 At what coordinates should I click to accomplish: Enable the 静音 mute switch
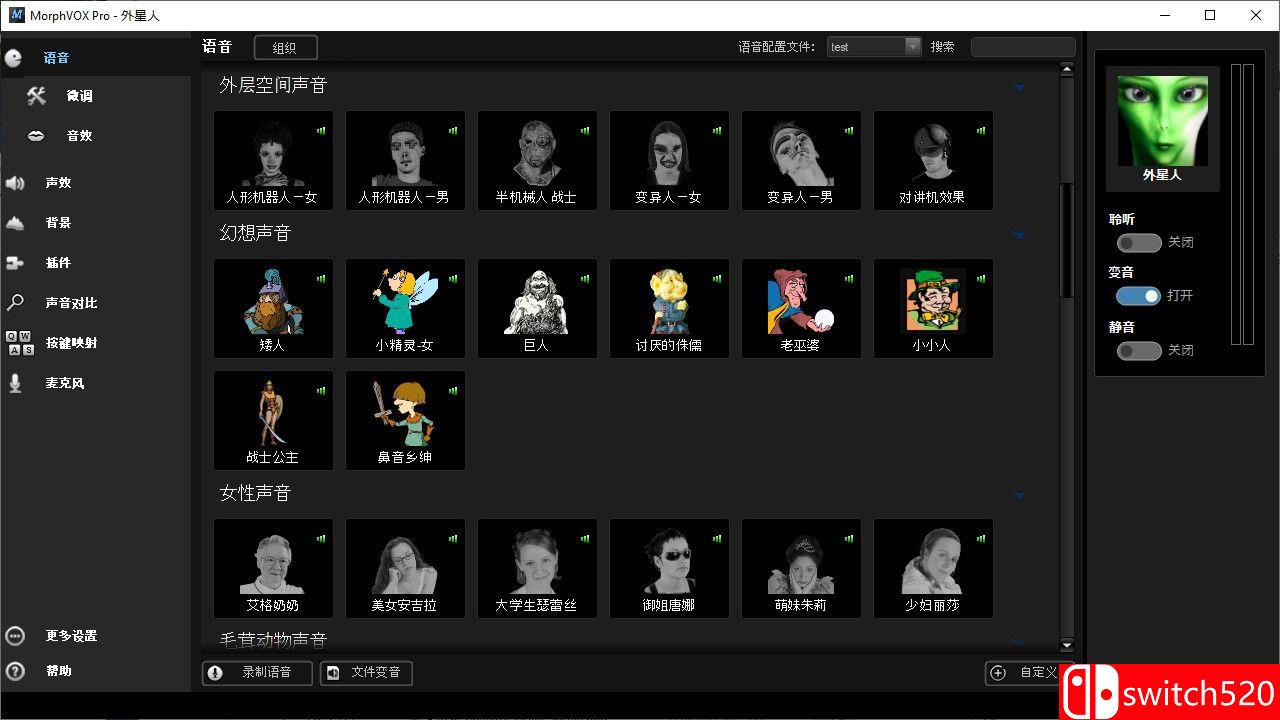point(1139,350)
